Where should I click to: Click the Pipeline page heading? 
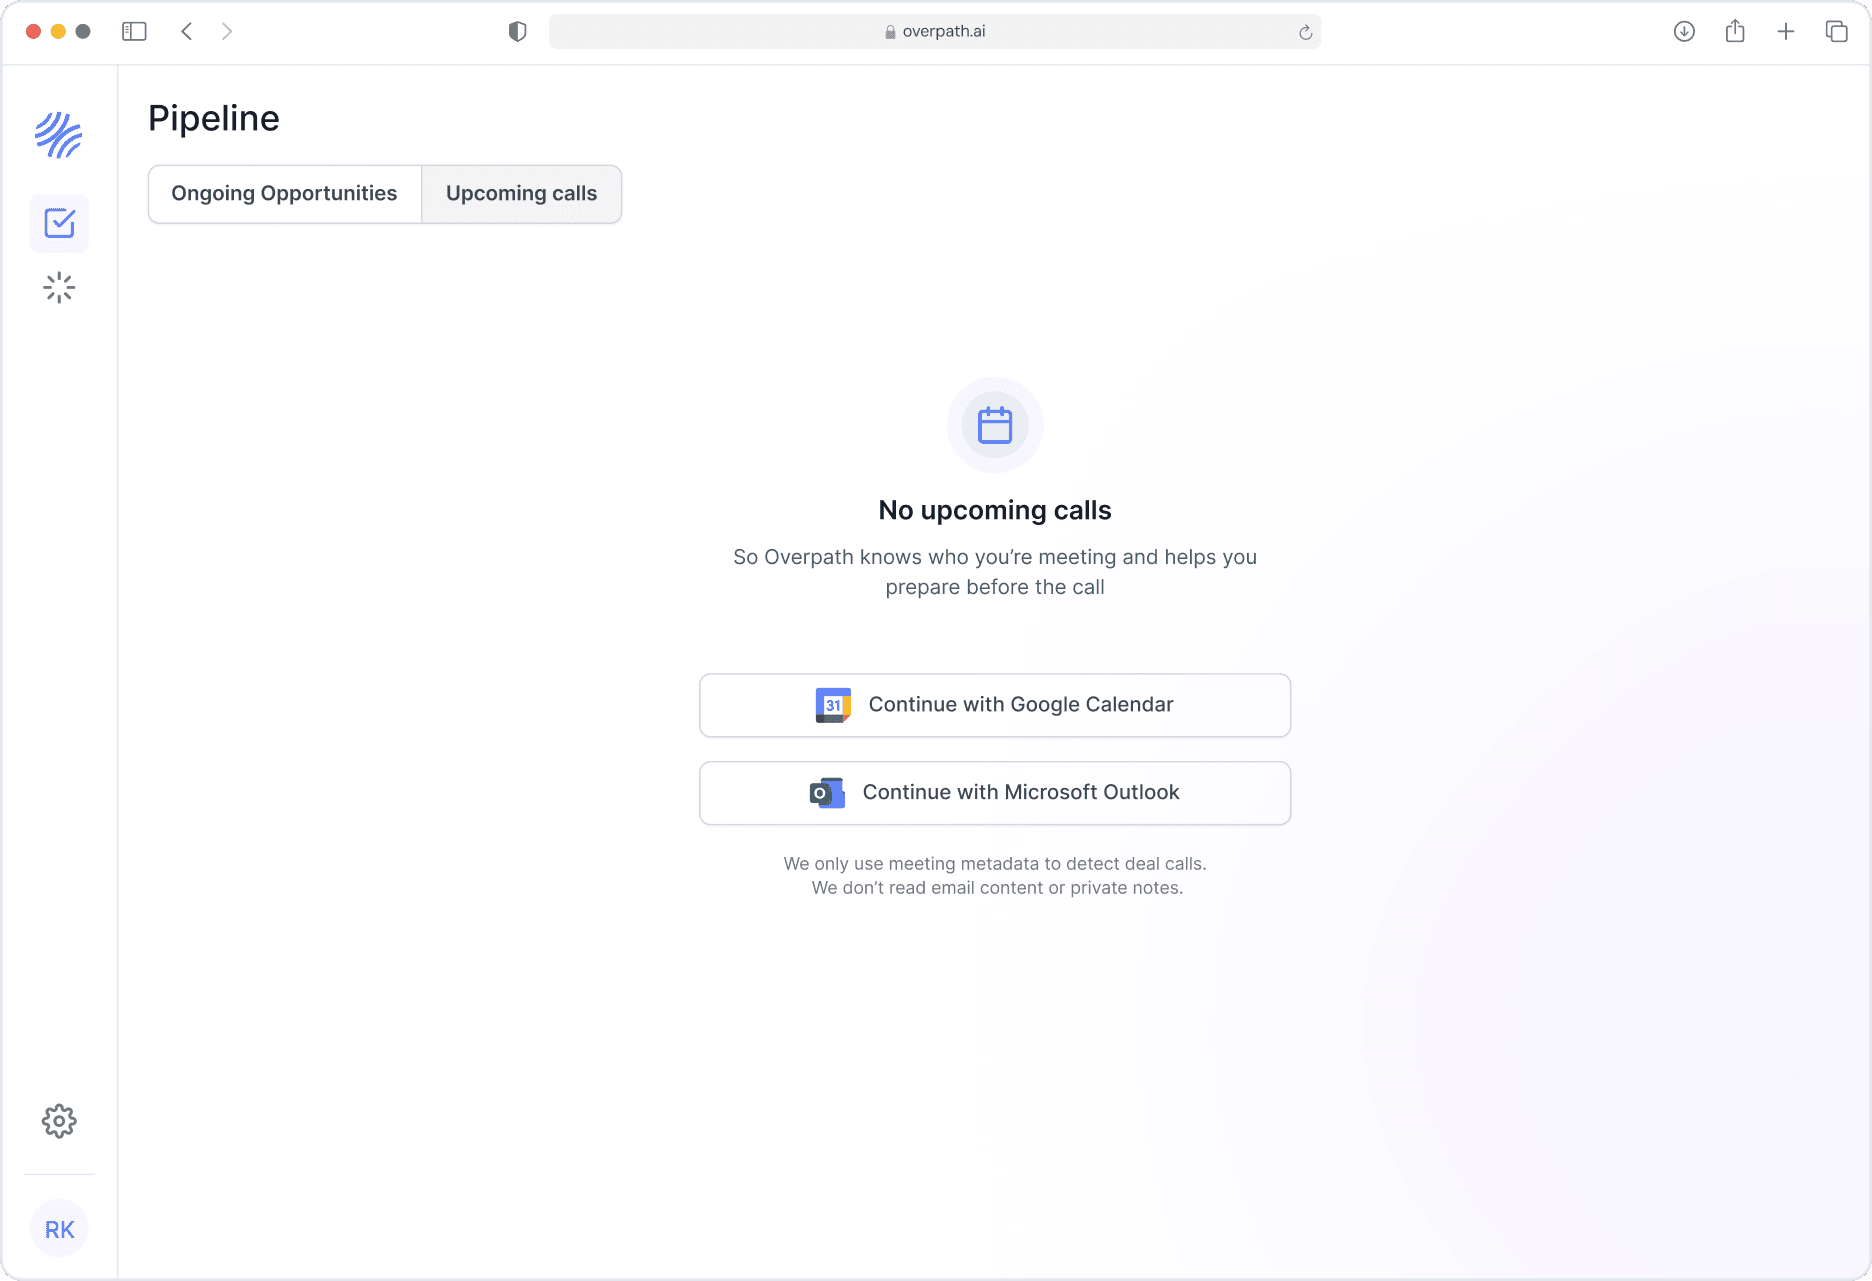pos(214,118)
